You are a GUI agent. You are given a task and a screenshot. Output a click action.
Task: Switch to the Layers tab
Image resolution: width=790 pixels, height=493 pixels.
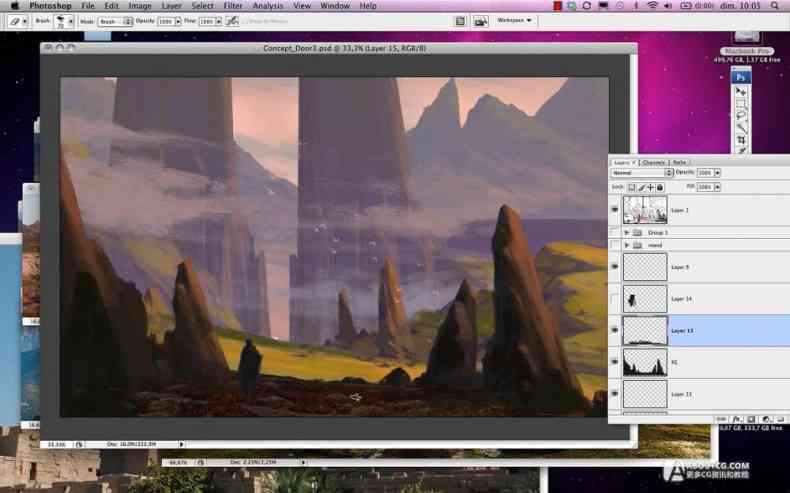(x=622, y=163)
